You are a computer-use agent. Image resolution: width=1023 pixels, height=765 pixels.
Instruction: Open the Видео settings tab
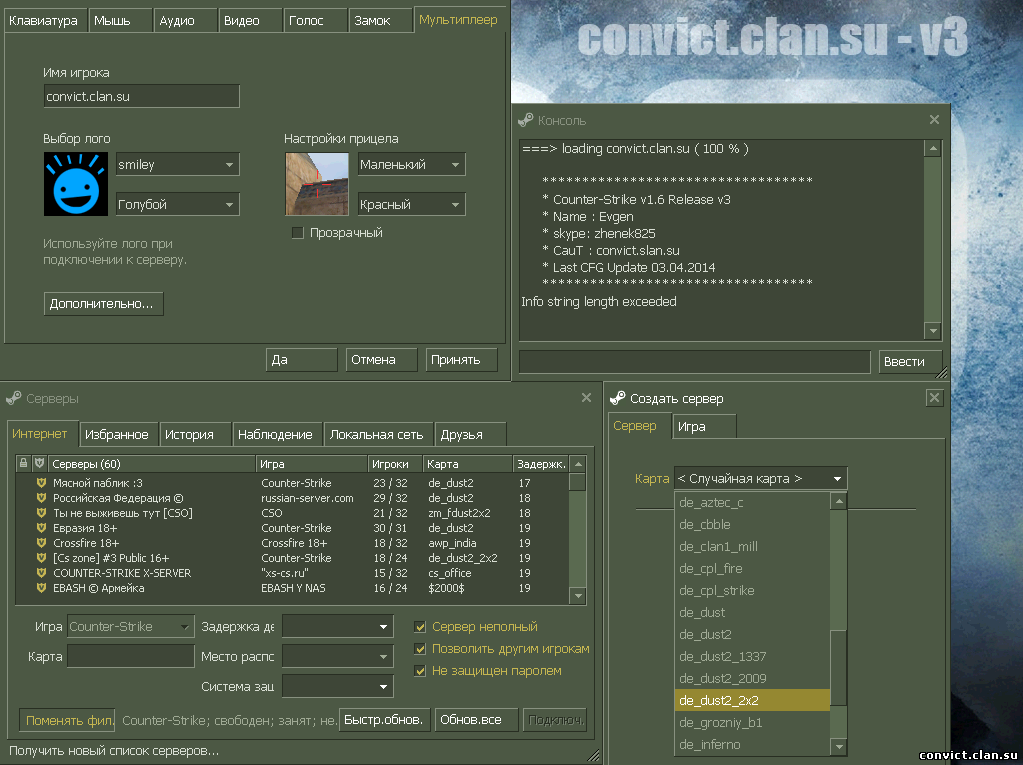tap(250, 20)
